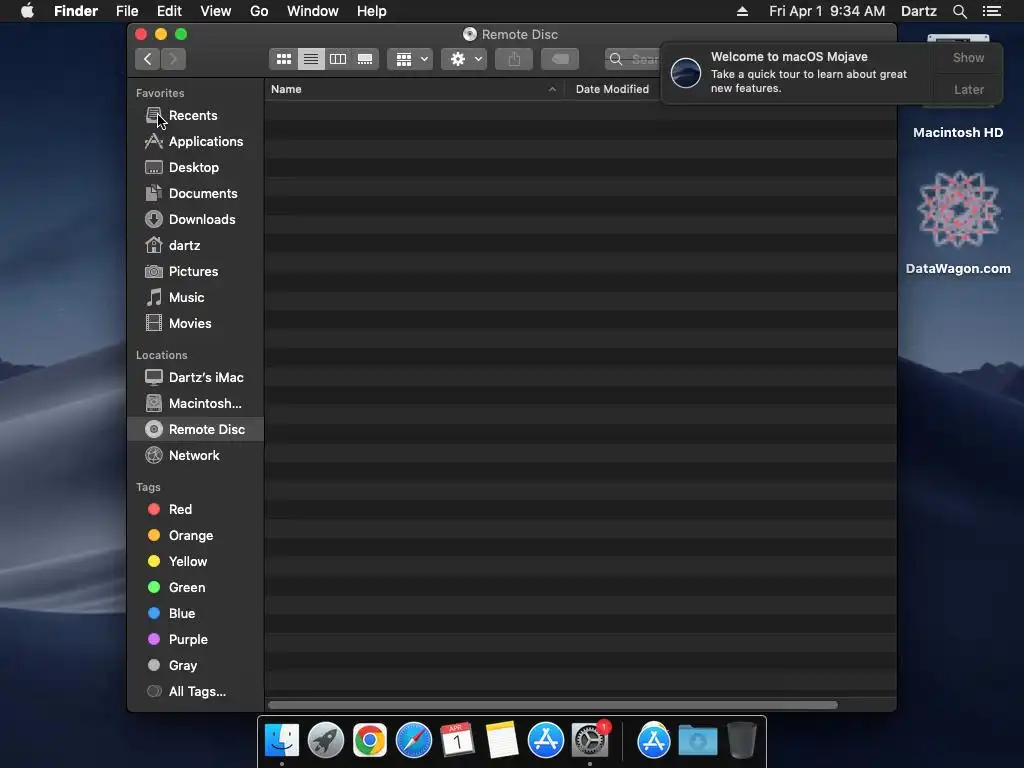Open the Edit menu
Image resolution: width=1024 pixels, height=768 pixels.
(169, 11)
